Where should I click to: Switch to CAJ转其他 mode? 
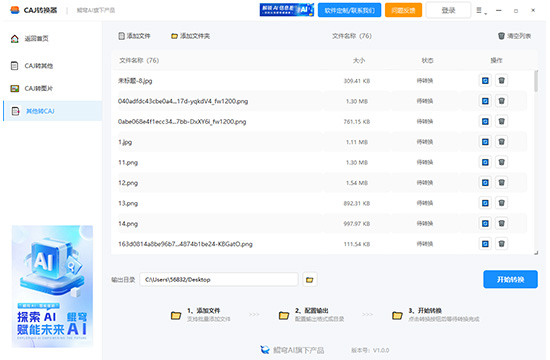pos(32,66)
